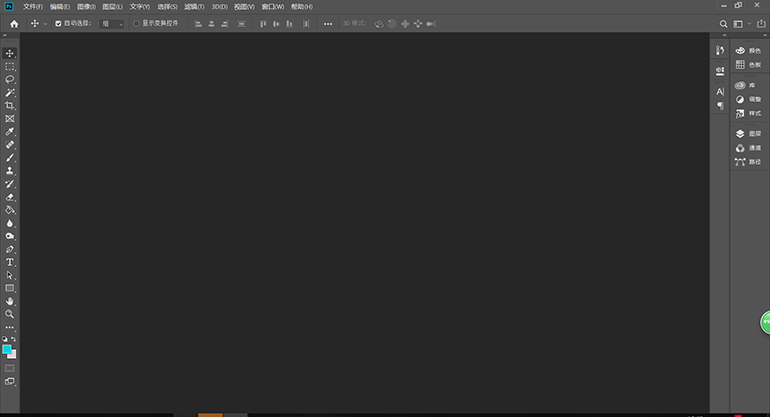Align right edges in options bar
Viewport: 770px width, 417px height.
(x=225, y=24)
